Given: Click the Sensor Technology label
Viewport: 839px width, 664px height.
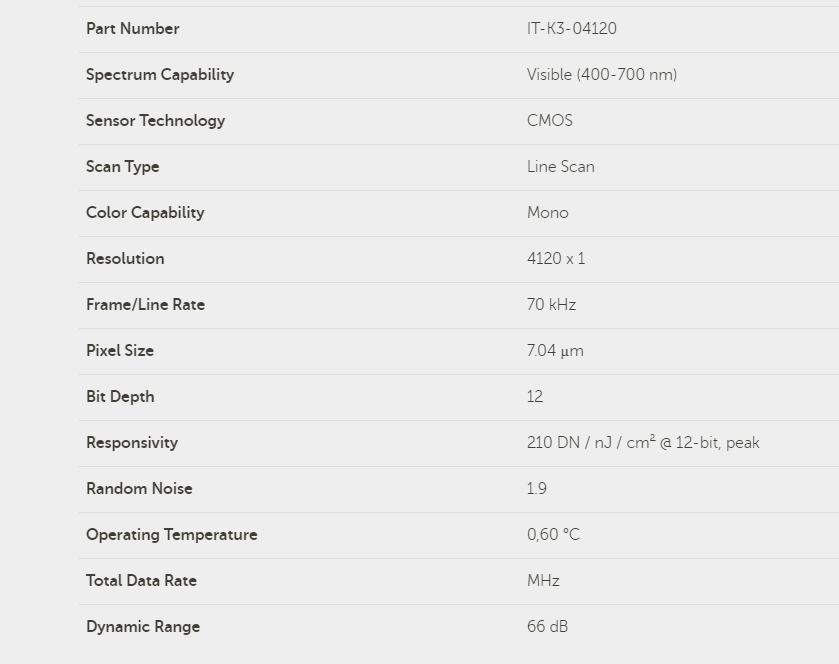Looking at the screenshot, I should tap(155, 121).
